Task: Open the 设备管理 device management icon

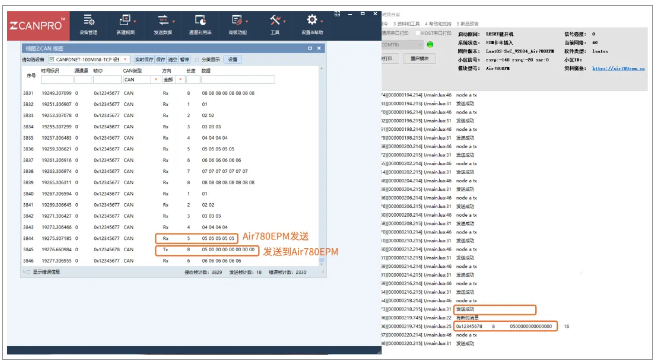Action: pos(88,20)
